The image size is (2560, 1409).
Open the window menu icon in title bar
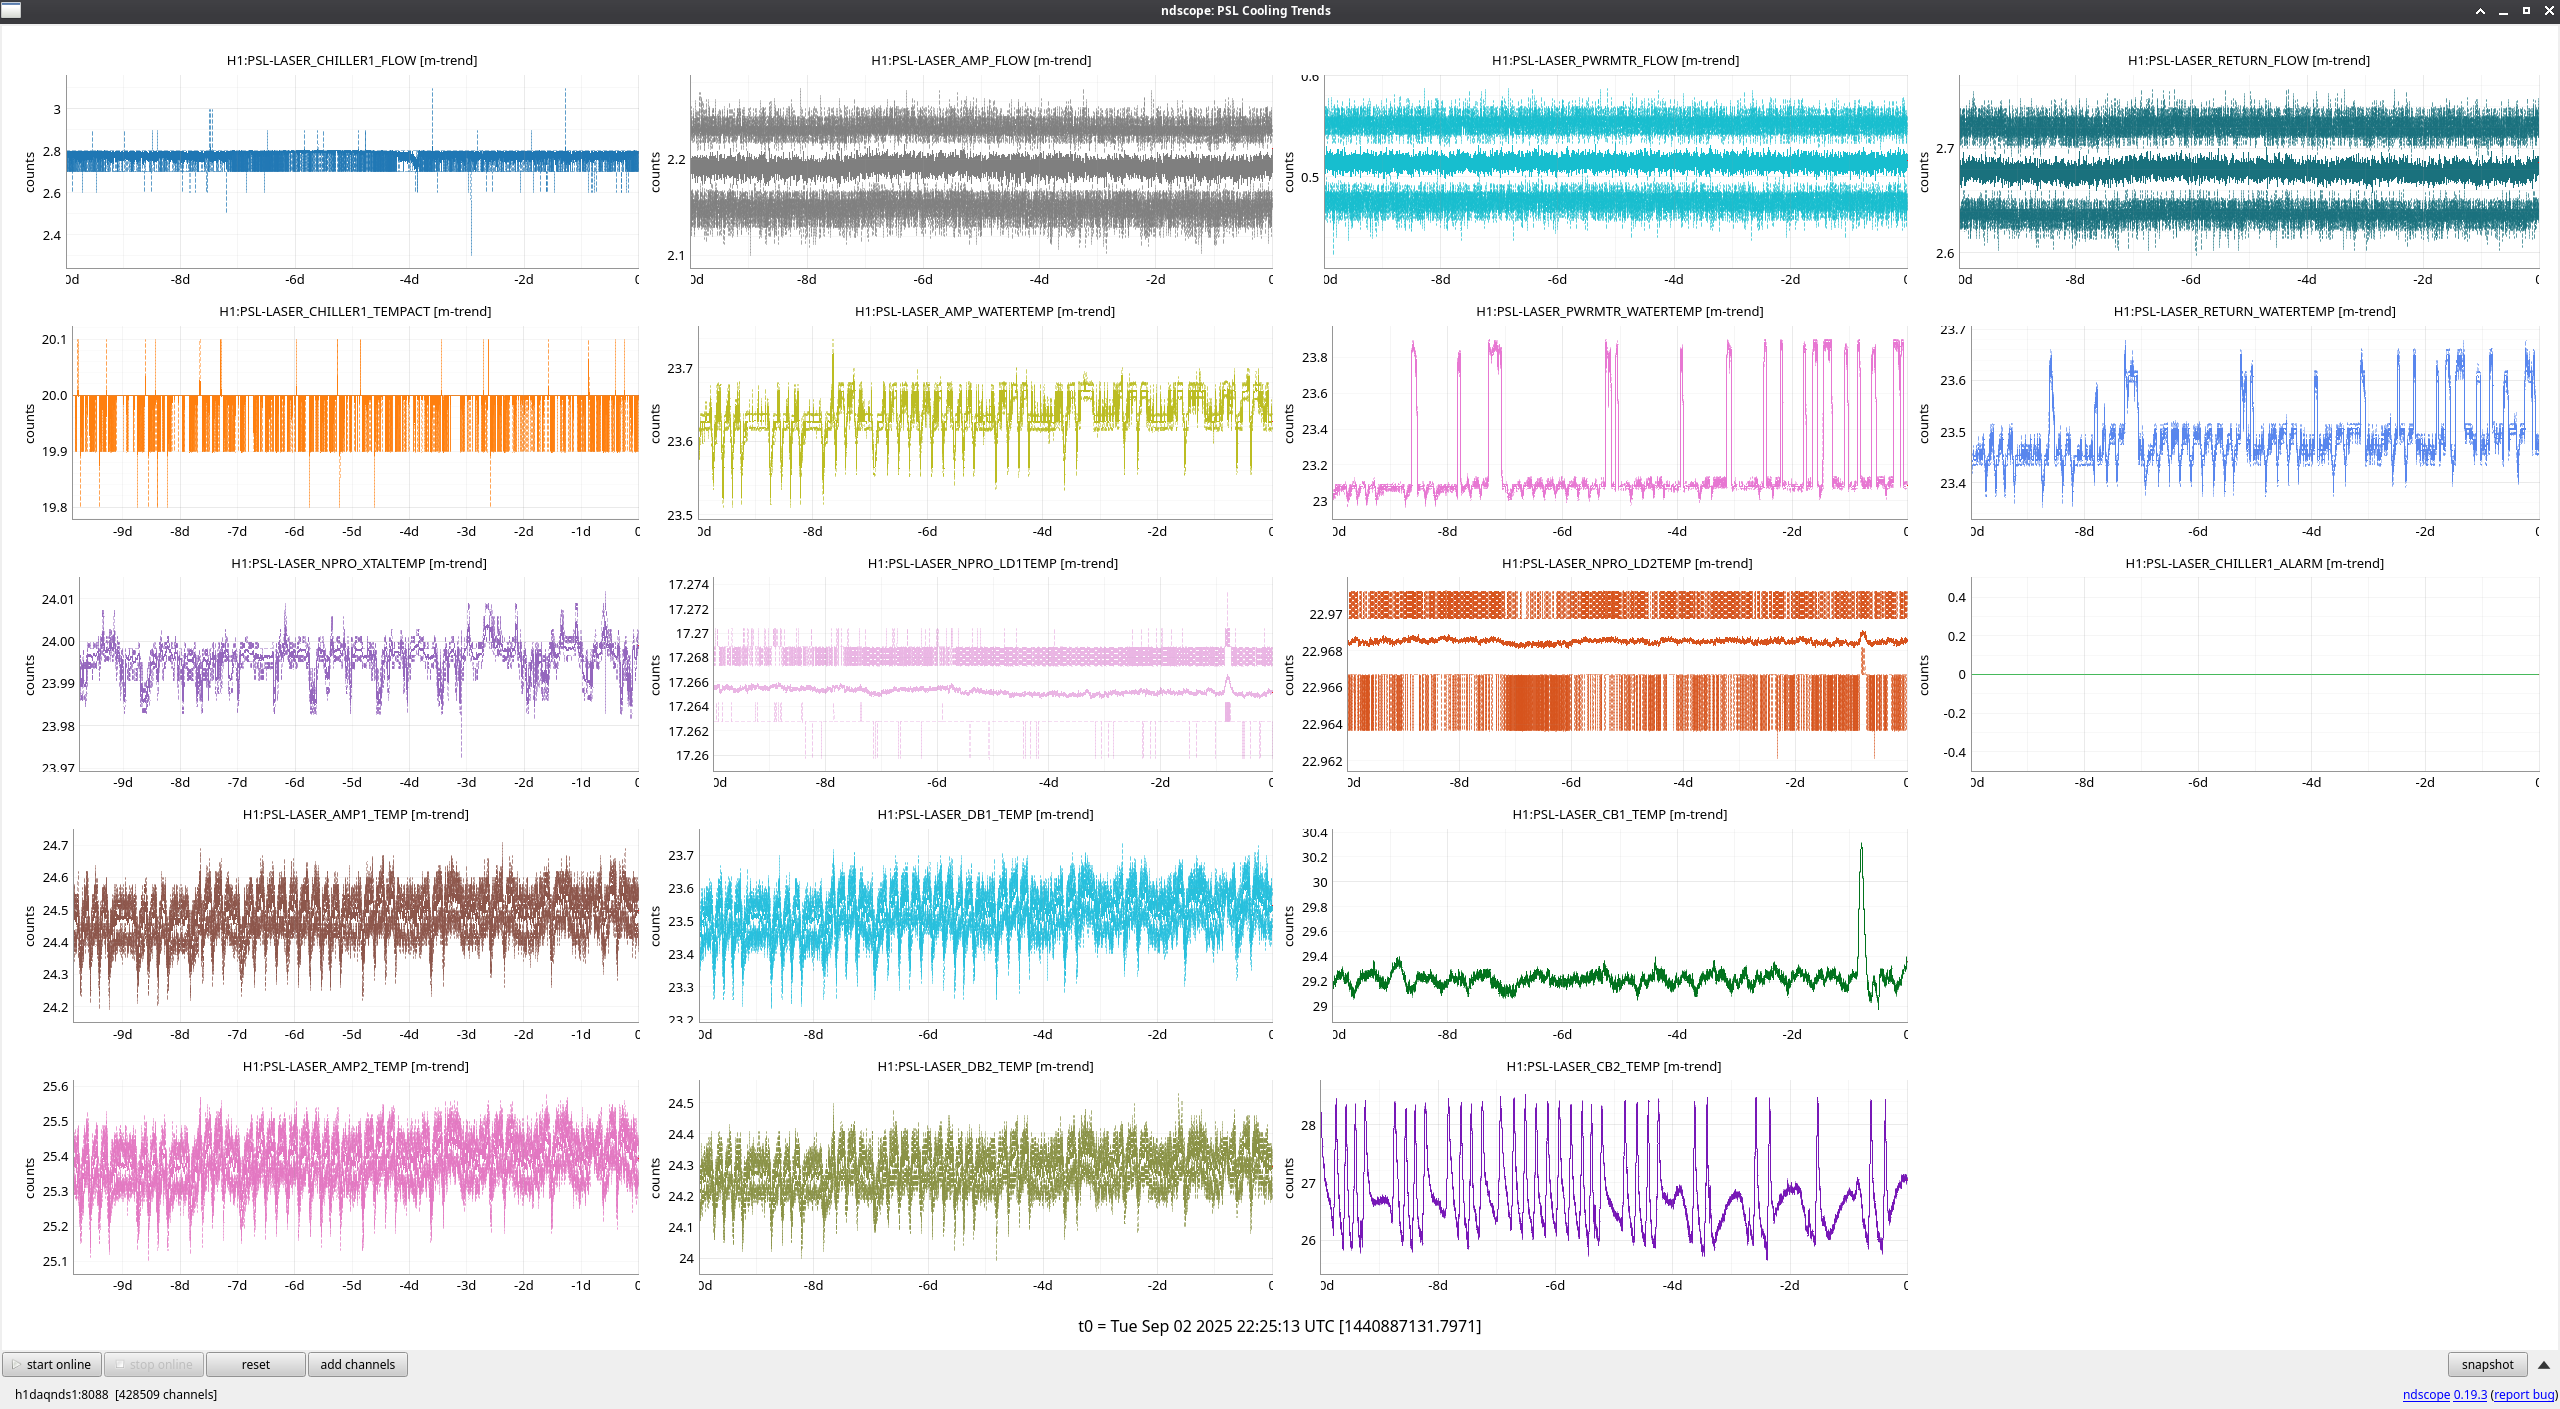[x=11, y=10]
